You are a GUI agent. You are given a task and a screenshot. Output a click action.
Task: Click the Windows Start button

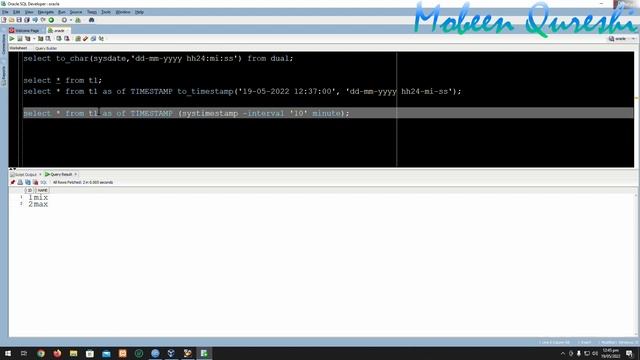point(8,353)
